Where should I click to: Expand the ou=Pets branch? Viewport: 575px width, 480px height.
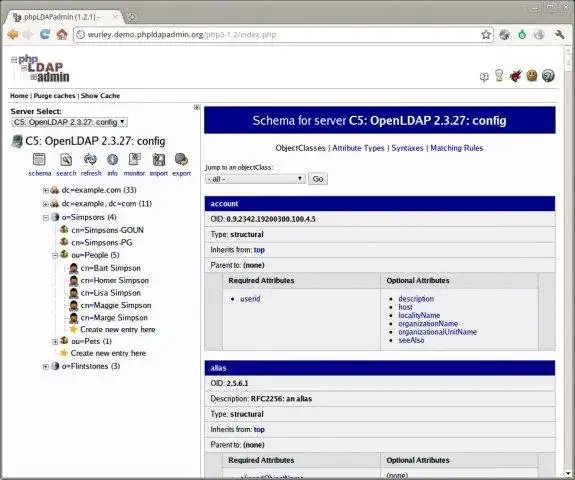pyautogui.click(x=55, y=342)
